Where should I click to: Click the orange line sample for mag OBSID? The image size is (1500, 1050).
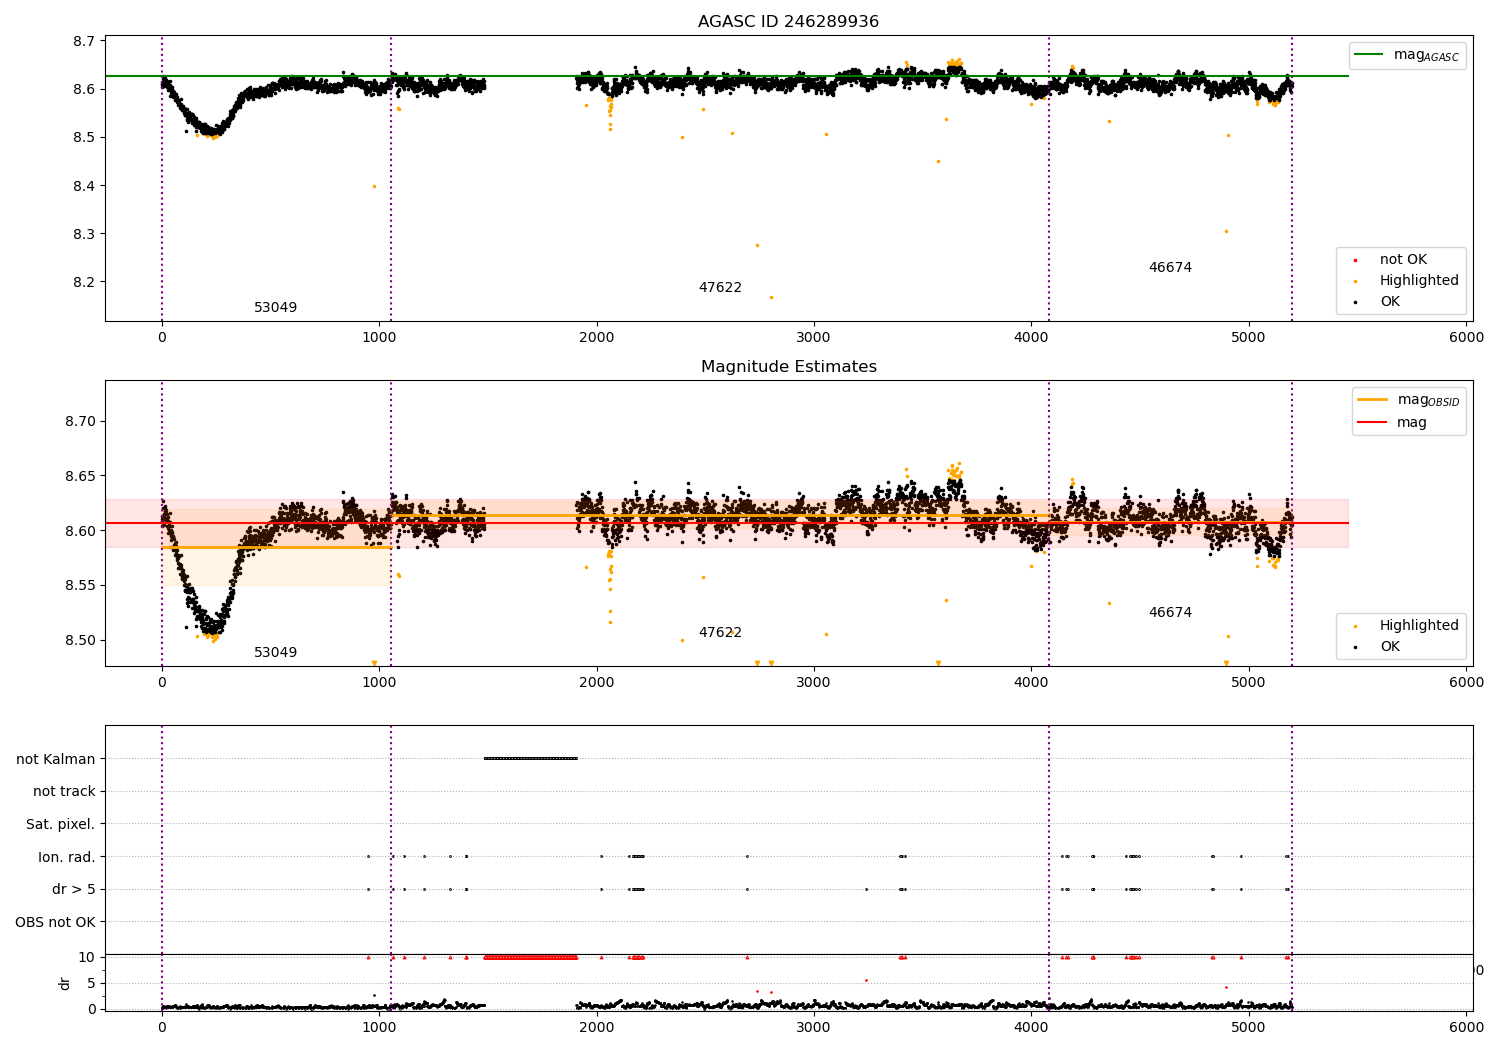pos(1372,400)
